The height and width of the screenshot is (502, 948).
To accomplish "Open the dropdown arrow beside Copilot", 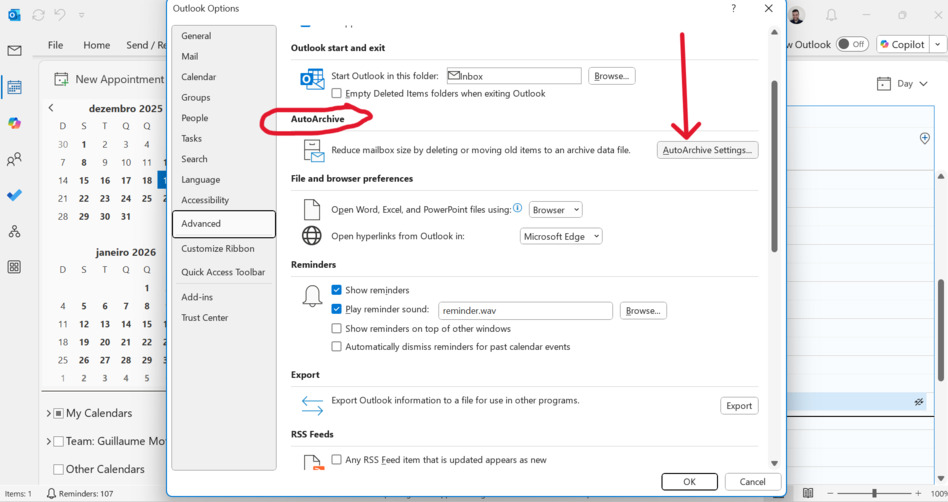I will pyautogui.click(x=938, y=44).
